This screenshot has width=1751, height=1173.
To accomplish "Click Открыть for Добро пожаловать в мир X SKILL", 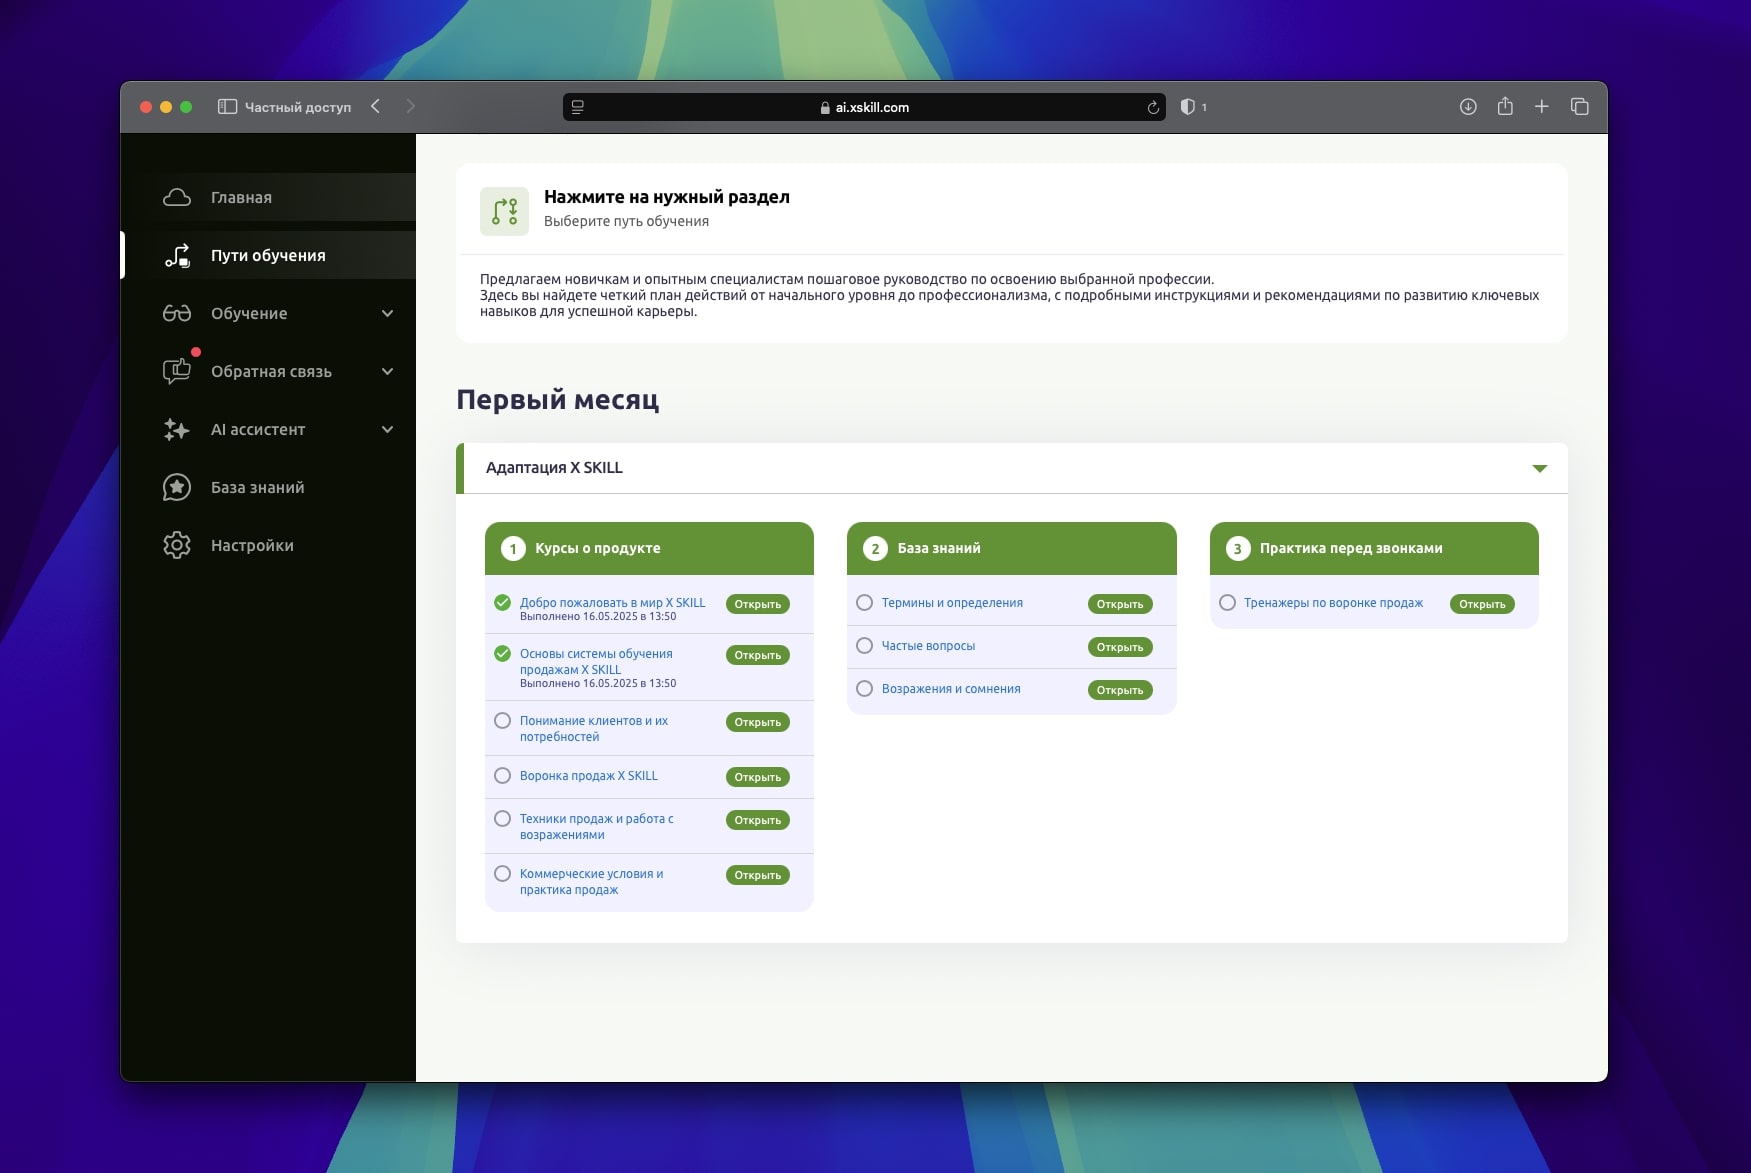I will tap(758, 604).
